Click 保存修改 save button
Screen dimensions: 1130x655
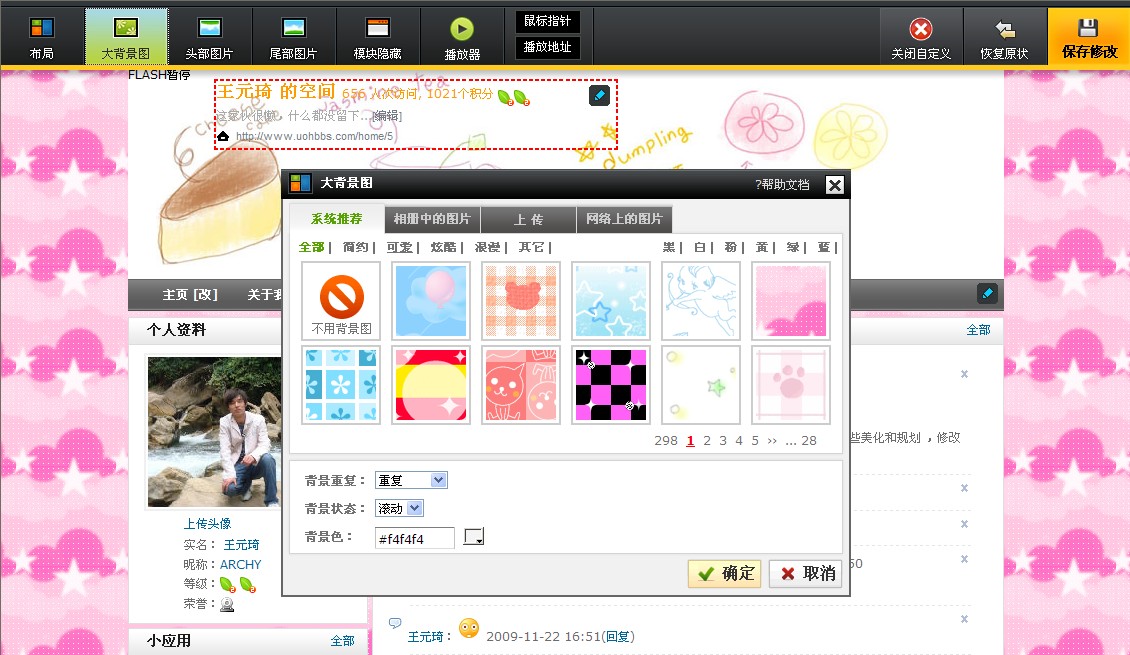coord(1089,37)
